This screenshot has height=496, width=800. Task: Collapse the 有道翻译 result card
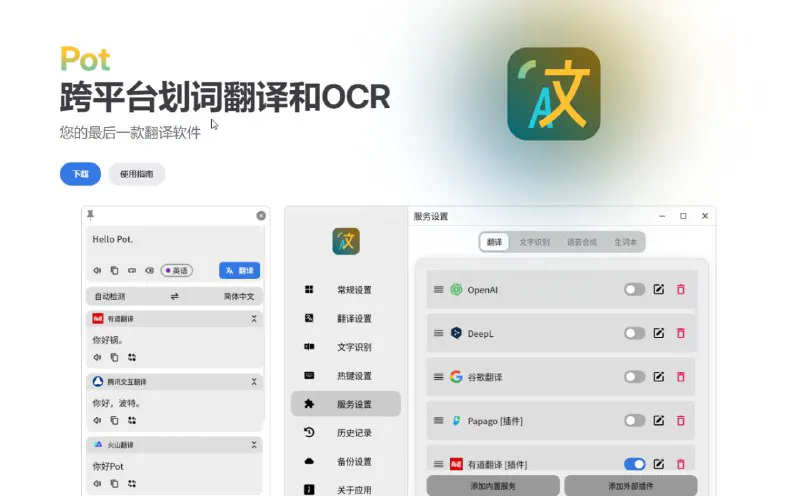(254, 319)
